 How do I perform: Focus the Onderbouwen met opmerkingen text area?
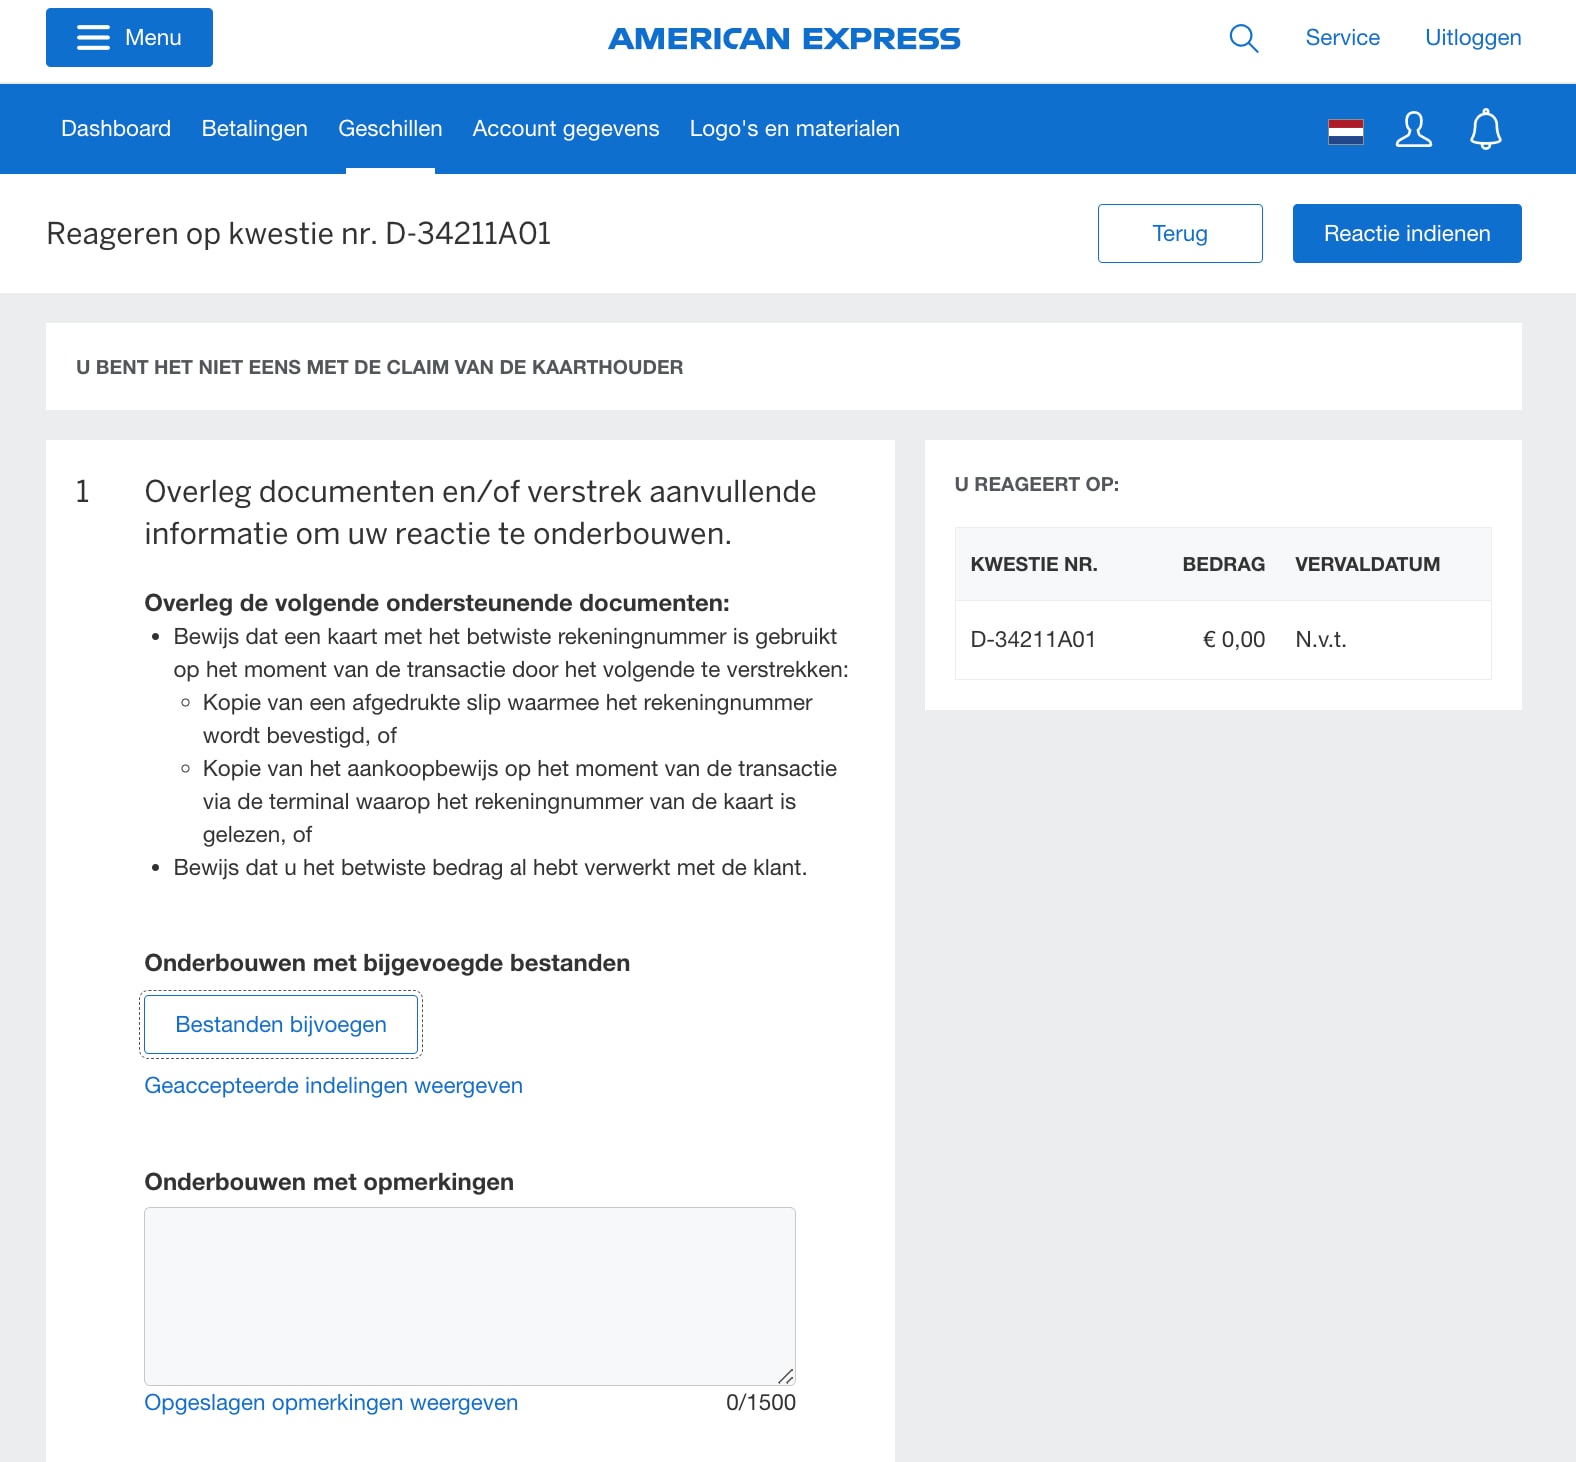(469, 1295)
